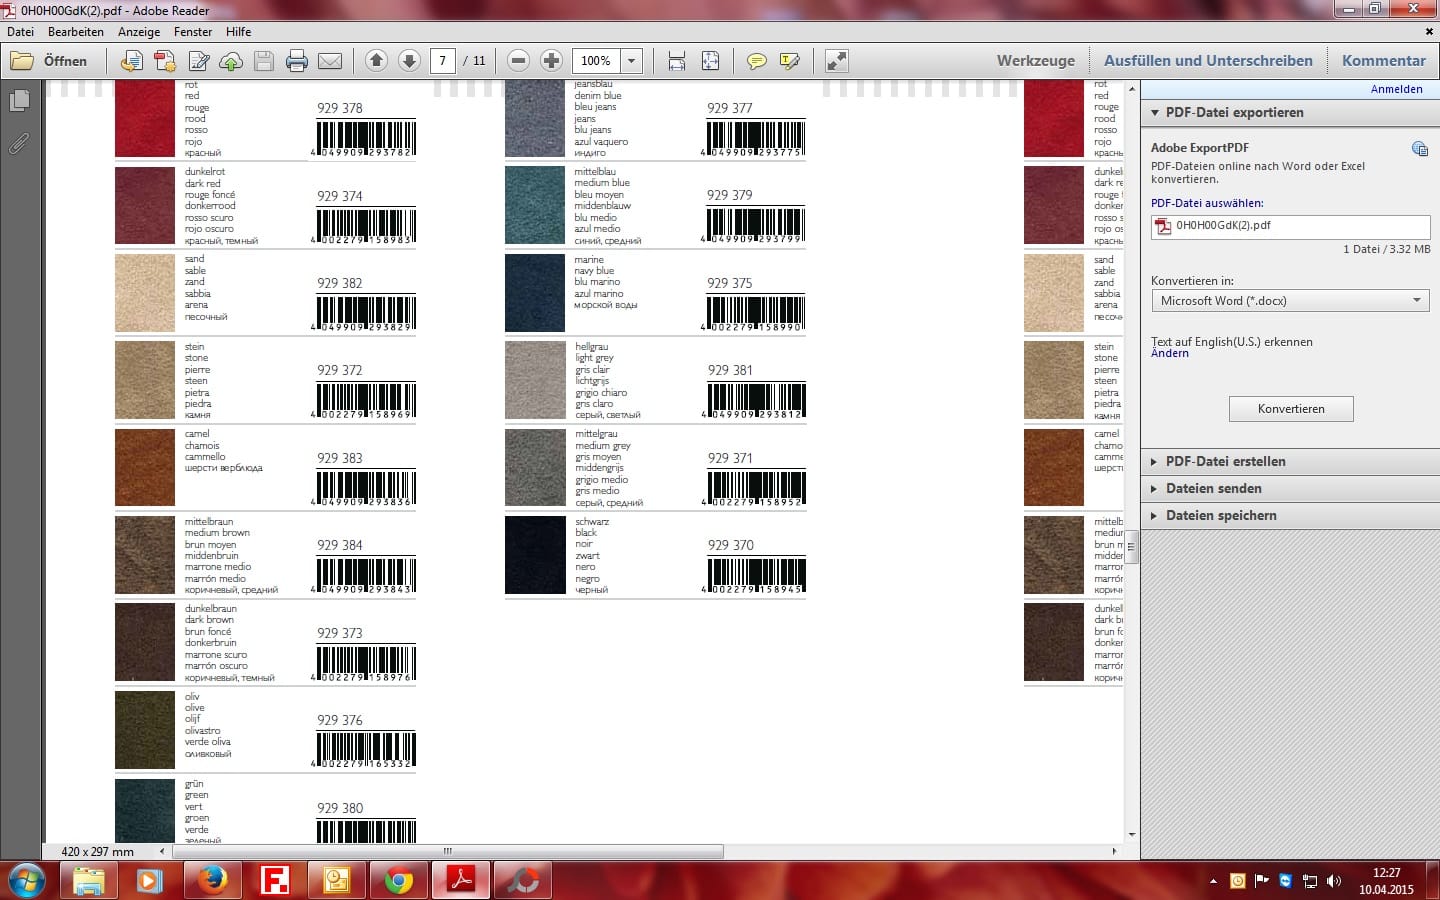The height and width of the screenshot is (900, 1440).
Task: Click the Adobe Reader taskbar button
Action: point(461,880)
